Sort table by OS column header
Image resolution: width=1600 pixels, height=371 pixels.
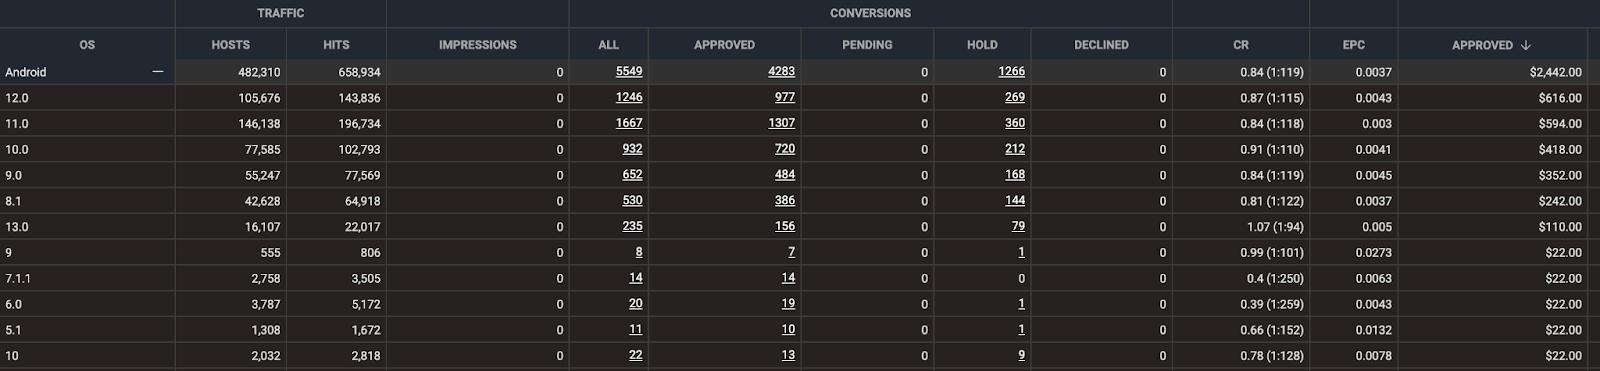[87, 45]
